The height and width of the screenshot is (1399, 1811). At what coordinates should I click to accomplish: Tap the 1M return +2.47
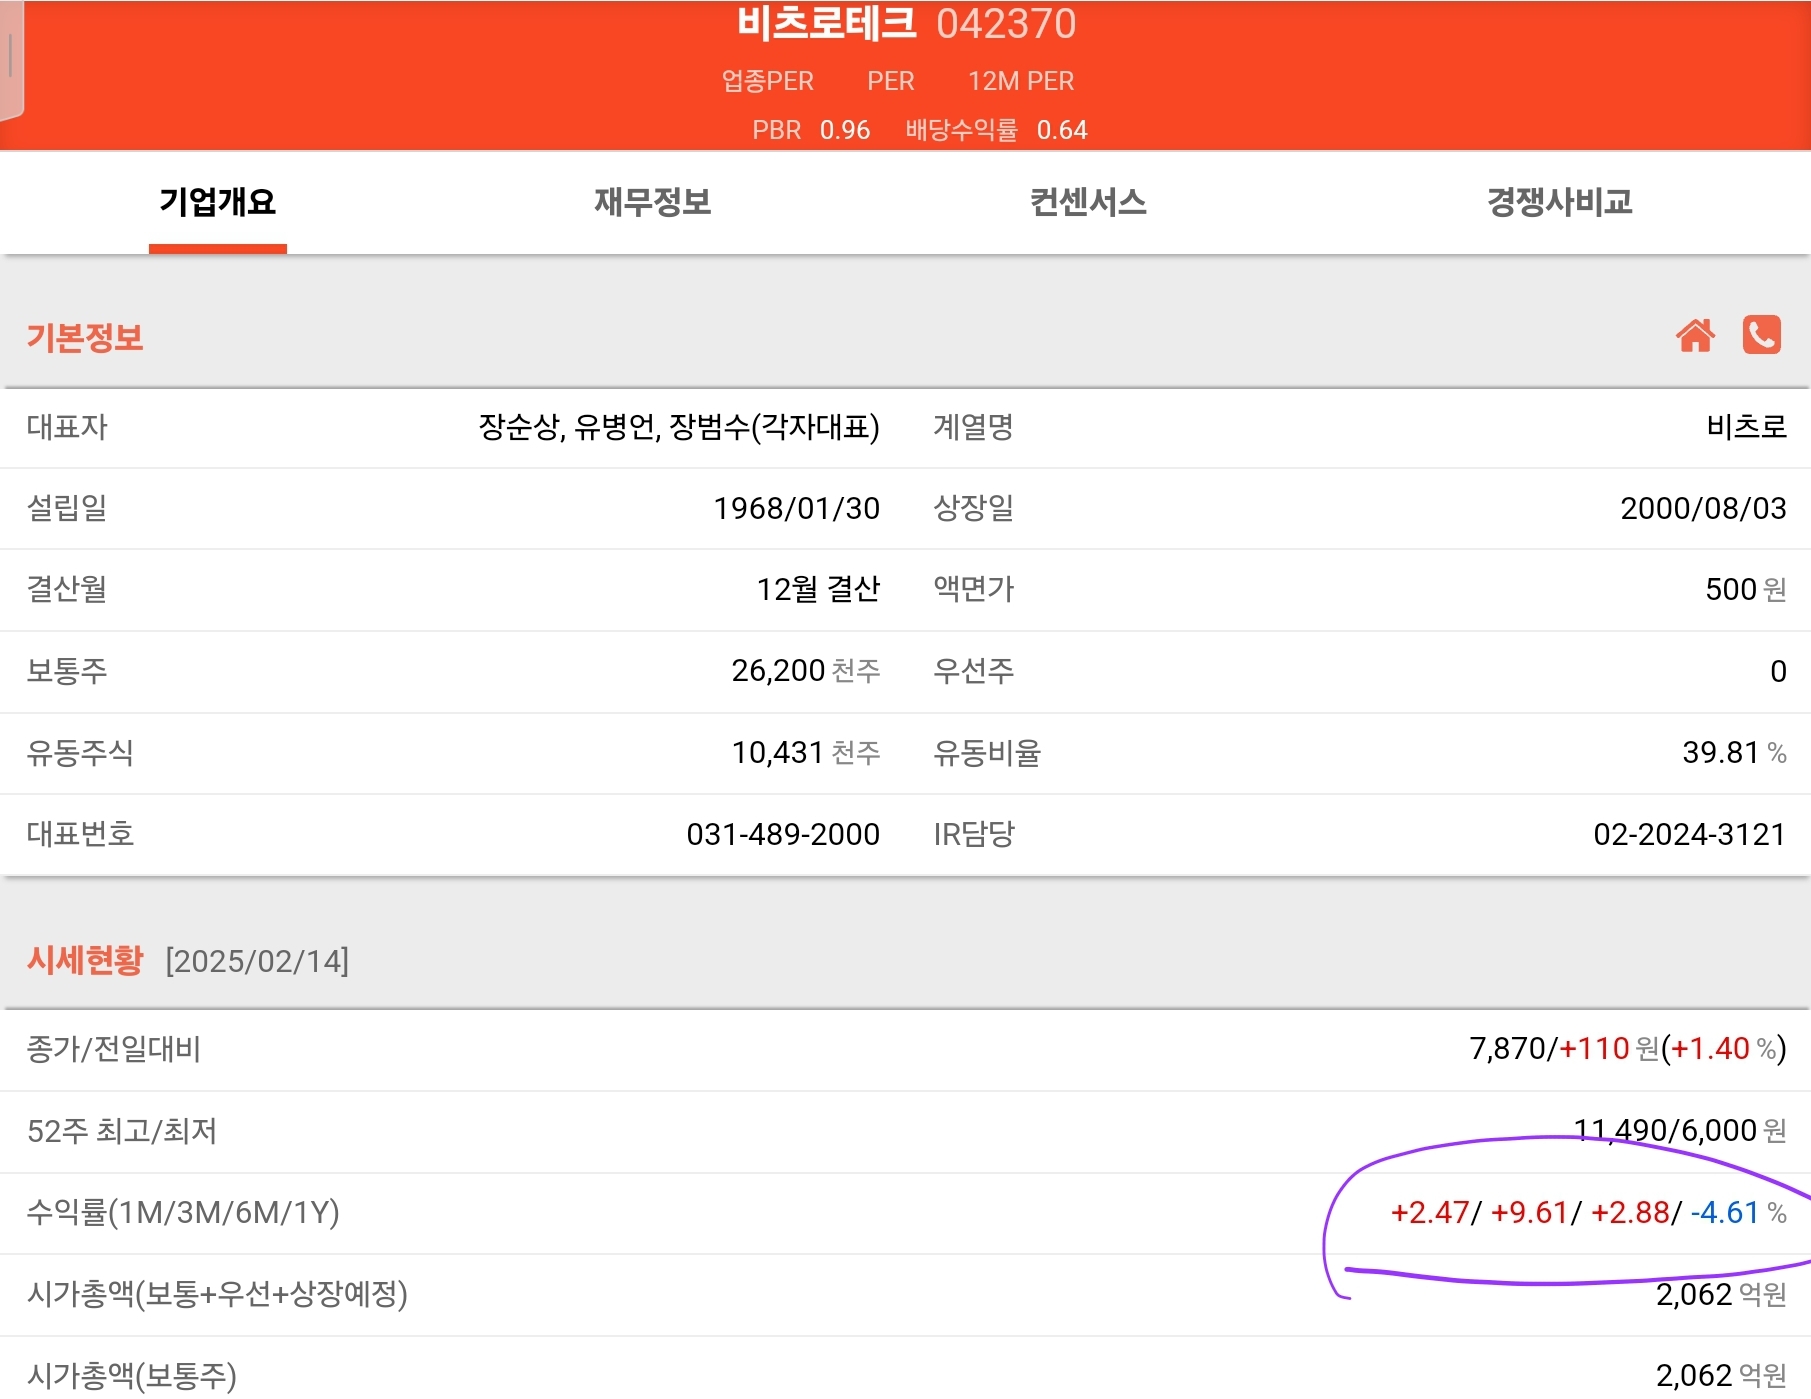[x=1429, y=1213]
